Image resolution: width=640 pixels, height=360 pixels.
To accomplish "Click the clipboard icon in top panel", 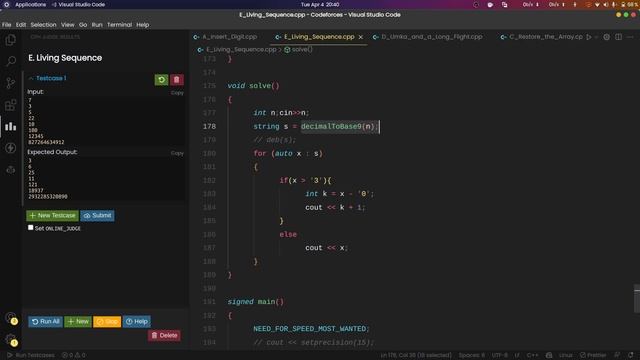I will (x=505, y=4).
